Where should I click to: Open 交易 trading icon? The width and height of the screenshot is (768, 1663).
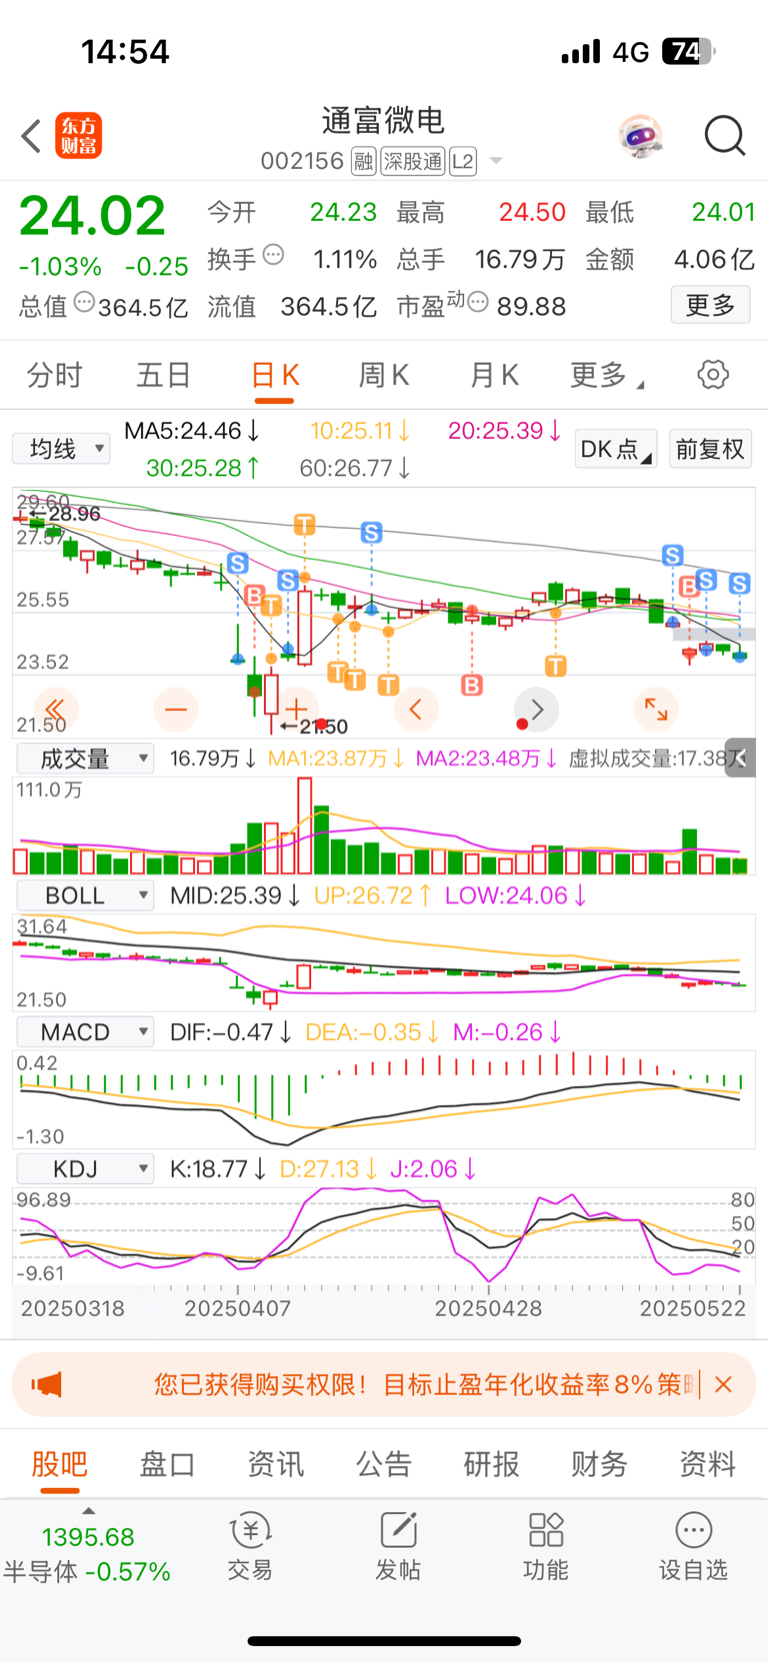[250, 1547]
